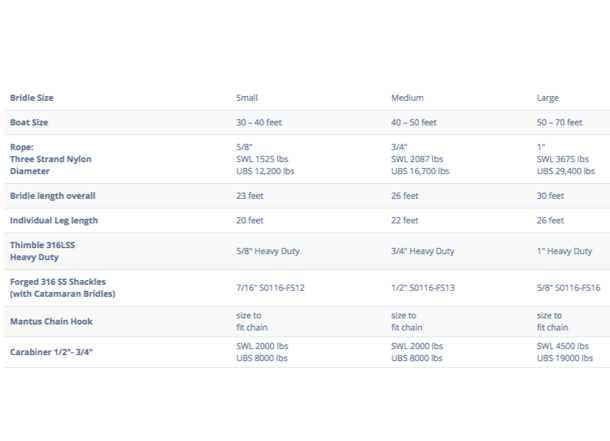Click the 5/8" S0116-FS16 shackle cell
This screenshot has height=441, width=610.
pyautogui.click(x=568, y=288)
